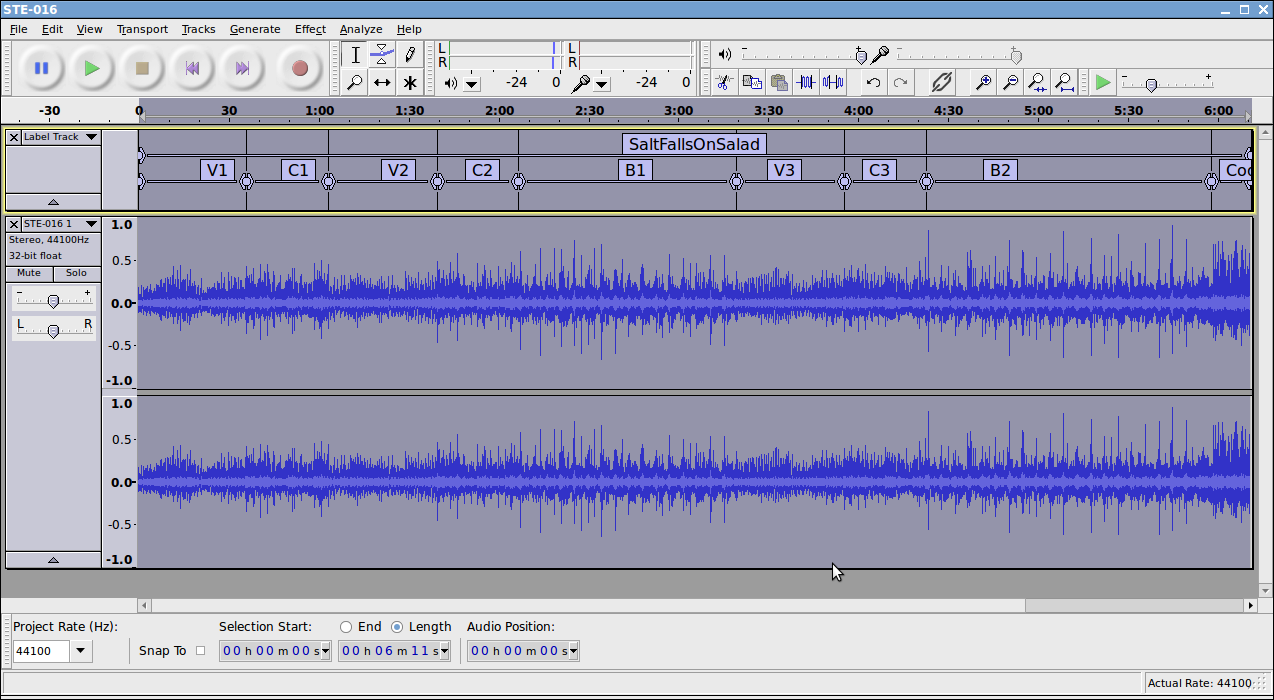
Task: Mute the STE-016 1 track
Action: (29, 273)
